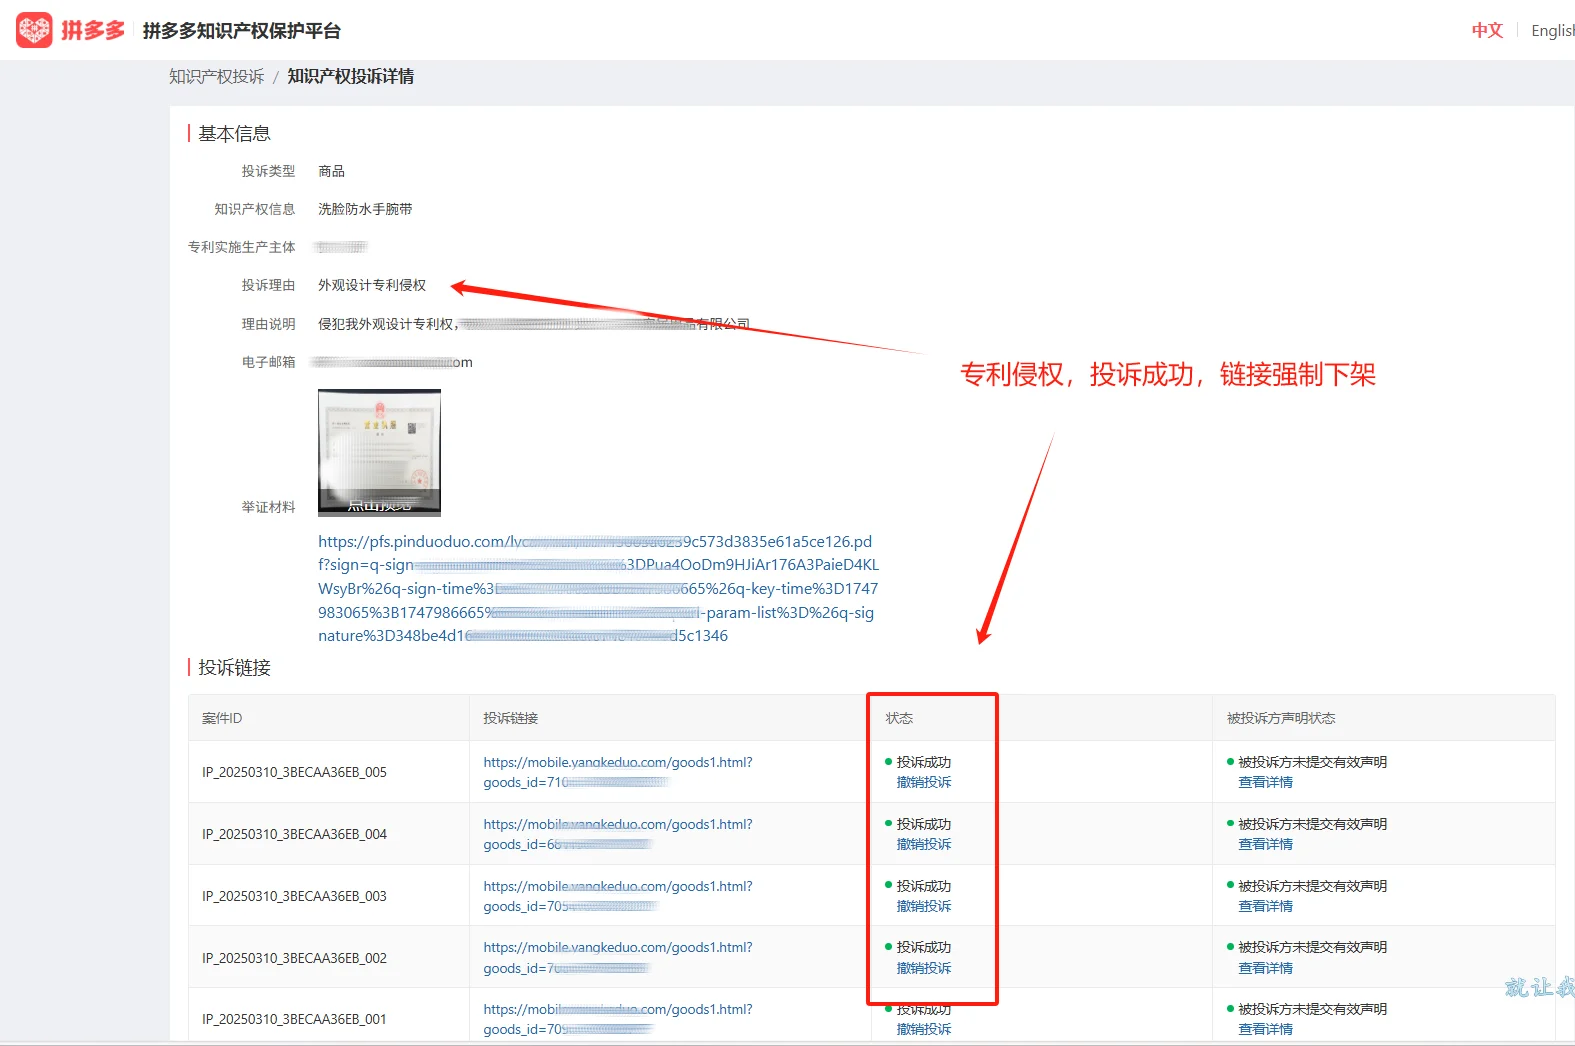The width and height of the screenshot is (1575, 1046).
Task: Click the 洗脸防水手腕带 IP info value
Action: click(365, 209)
